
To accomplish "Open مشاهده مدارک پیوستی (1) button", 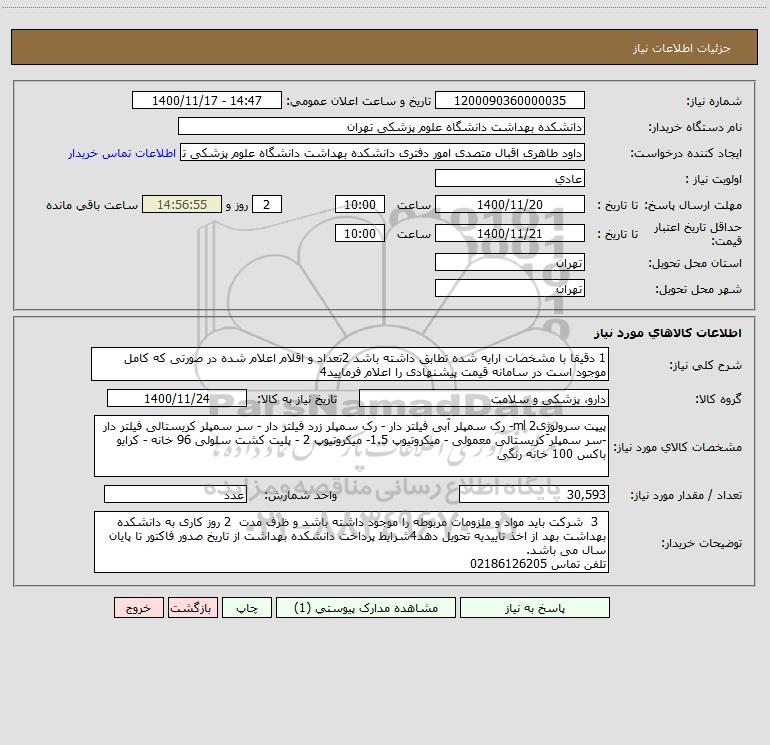I will coord(366,607).
